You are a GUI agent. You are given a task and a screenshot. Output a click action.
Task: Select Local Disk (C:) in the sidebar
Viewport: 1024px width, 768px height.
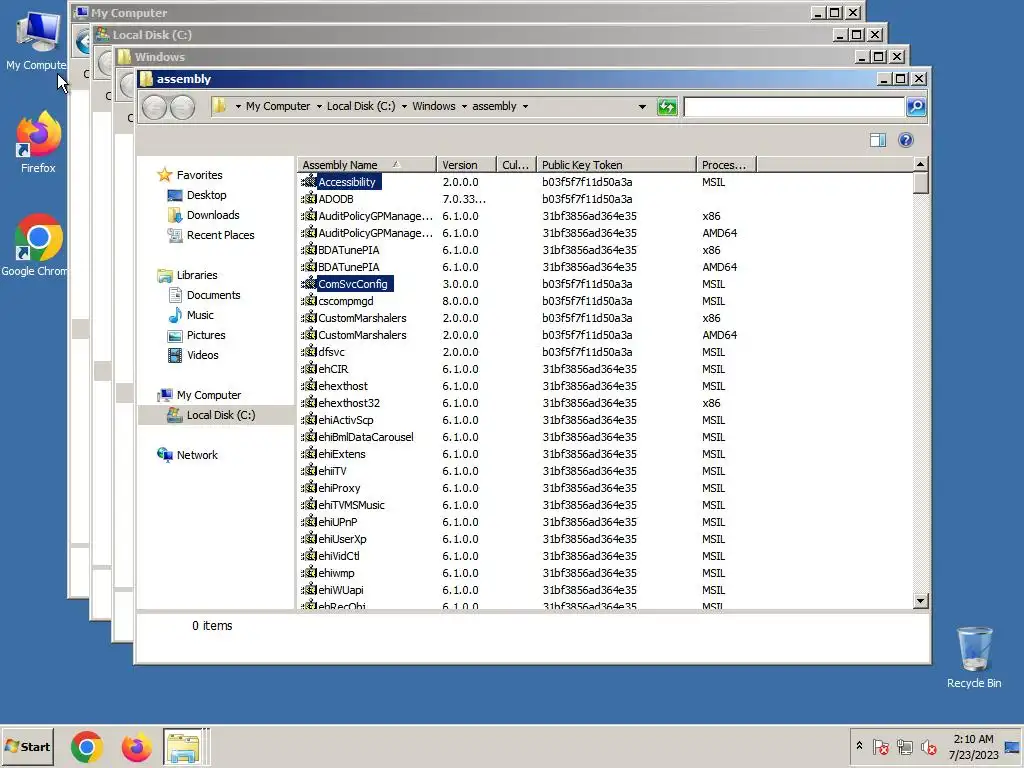[x=221, y=415]
